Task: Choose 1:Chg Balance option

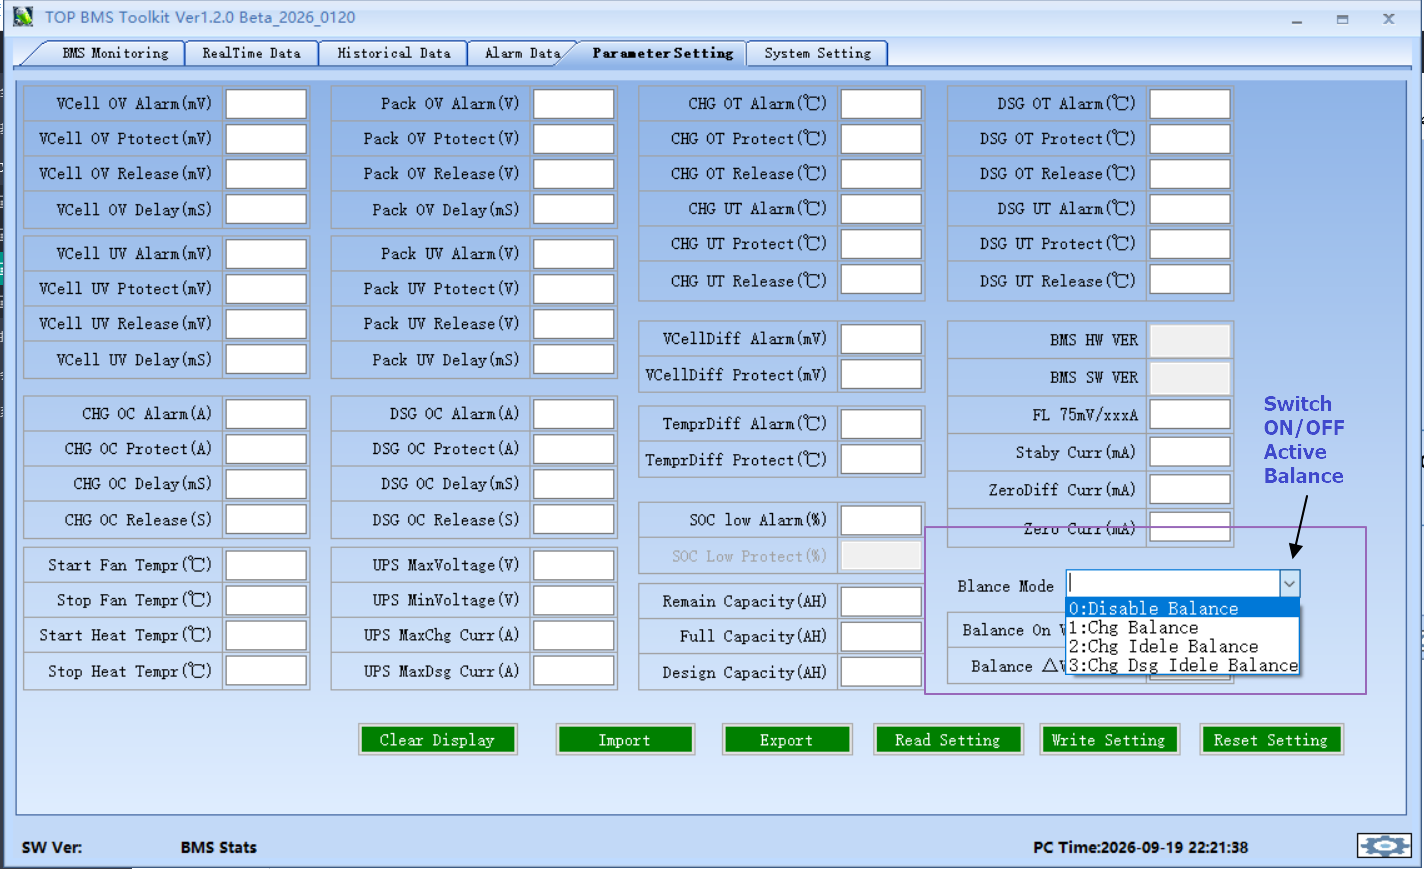Action: tap(1183, 627)
